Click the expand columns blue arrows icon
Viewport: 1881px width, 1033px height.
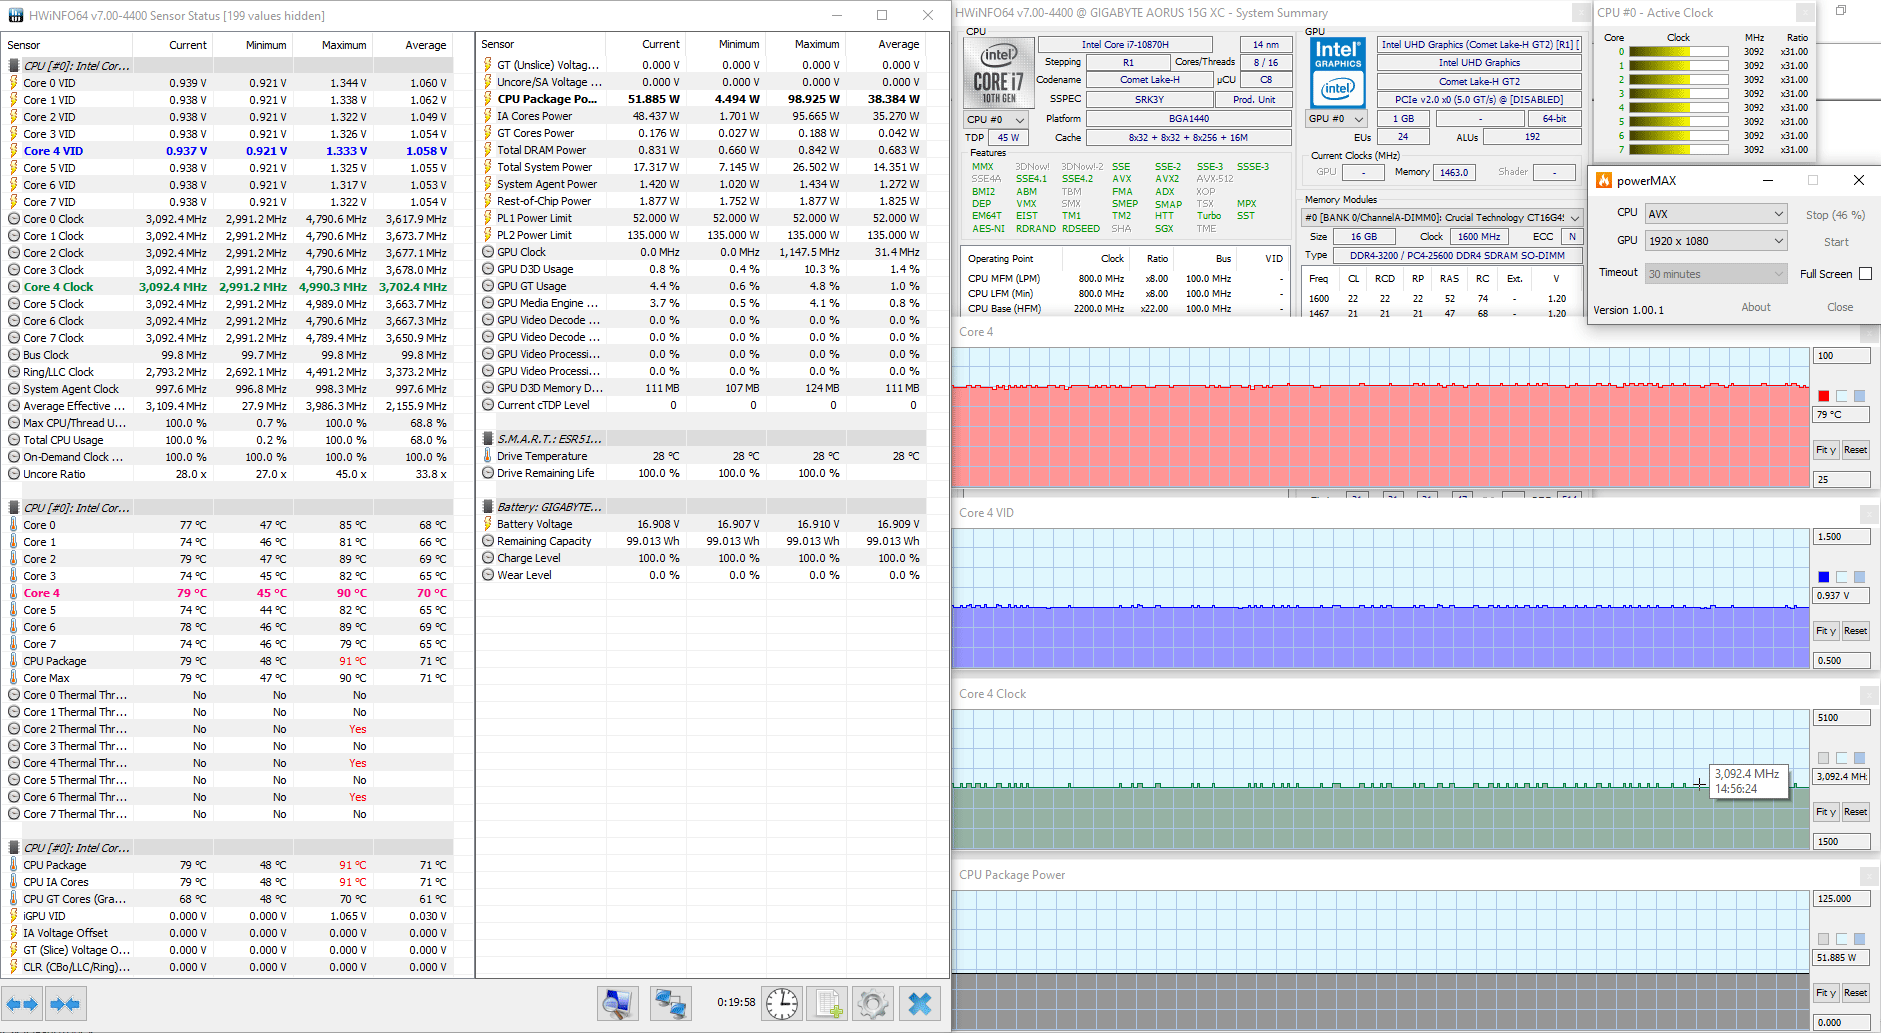tap(21, 1004)
